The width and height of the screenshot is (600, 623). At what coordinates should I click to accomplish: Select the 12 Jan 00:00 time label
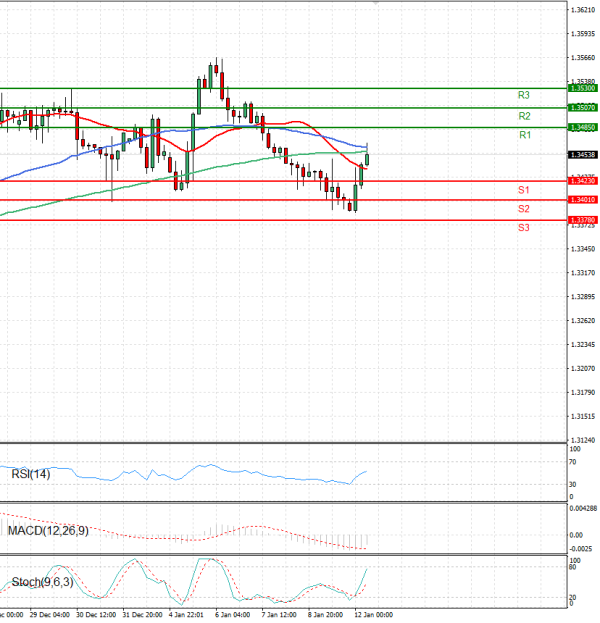375,615
